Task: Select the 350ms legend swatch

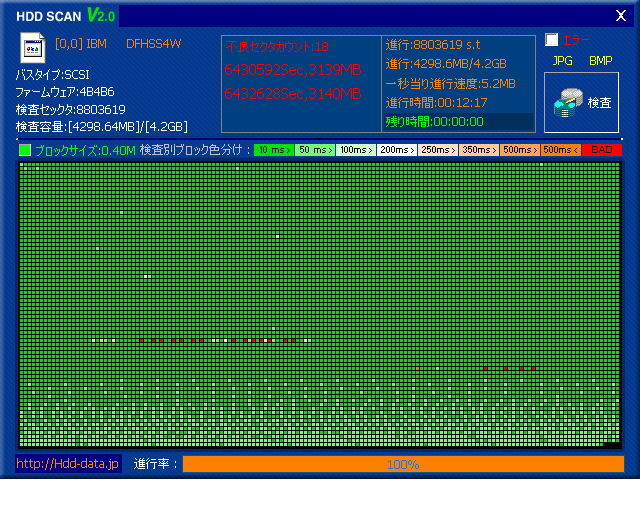Action: click(477, 150)
